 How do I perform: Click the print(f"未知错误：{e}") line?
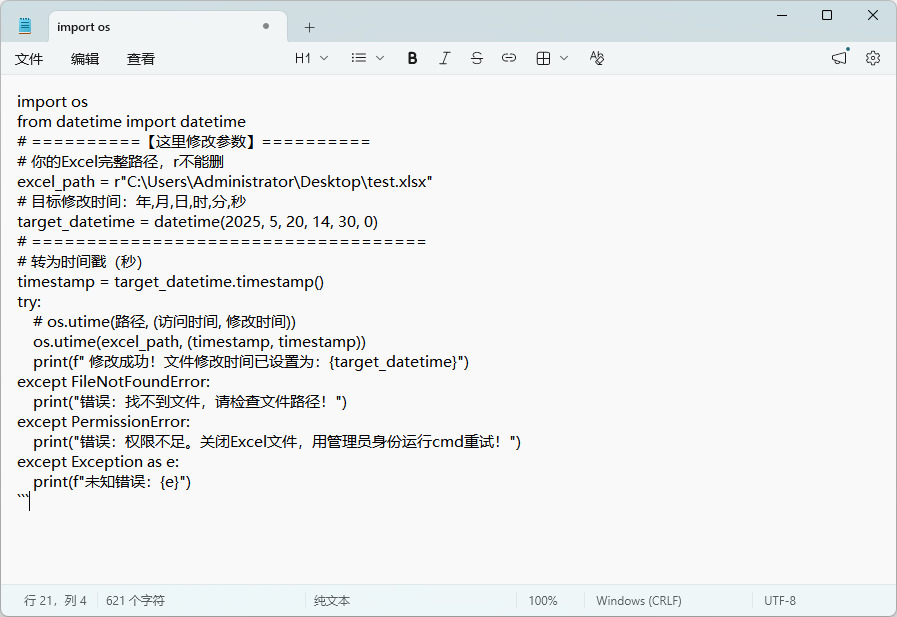point(112,482)
